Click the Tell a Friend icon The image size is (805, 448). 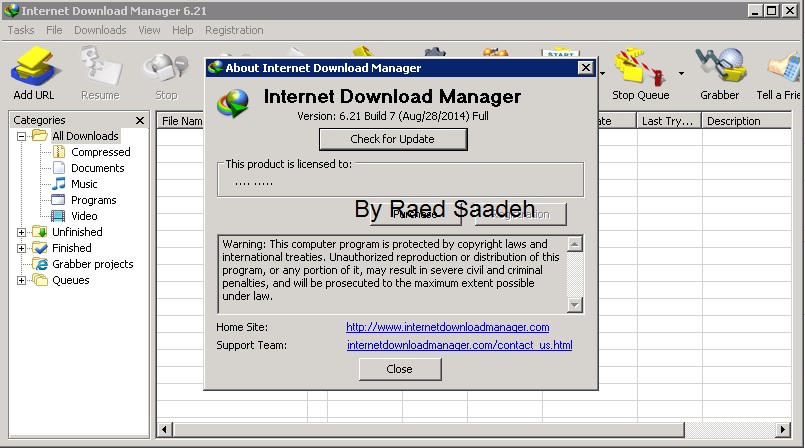[x=782, y=70]
